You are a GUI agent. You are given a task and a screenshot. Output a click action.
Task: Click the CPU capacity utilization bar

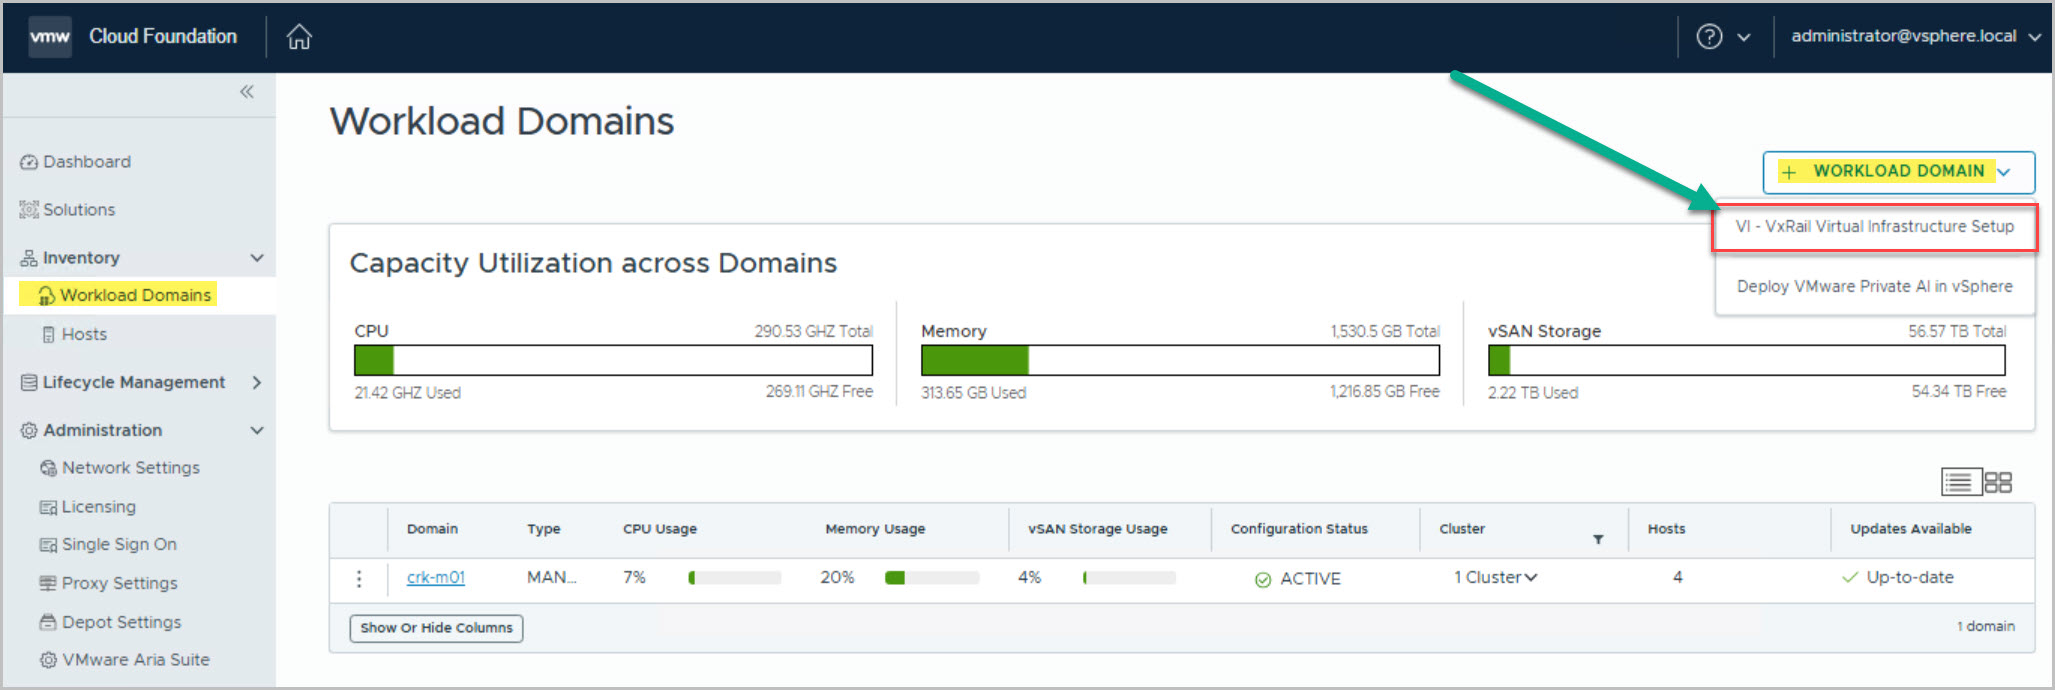tap(613, 360)
